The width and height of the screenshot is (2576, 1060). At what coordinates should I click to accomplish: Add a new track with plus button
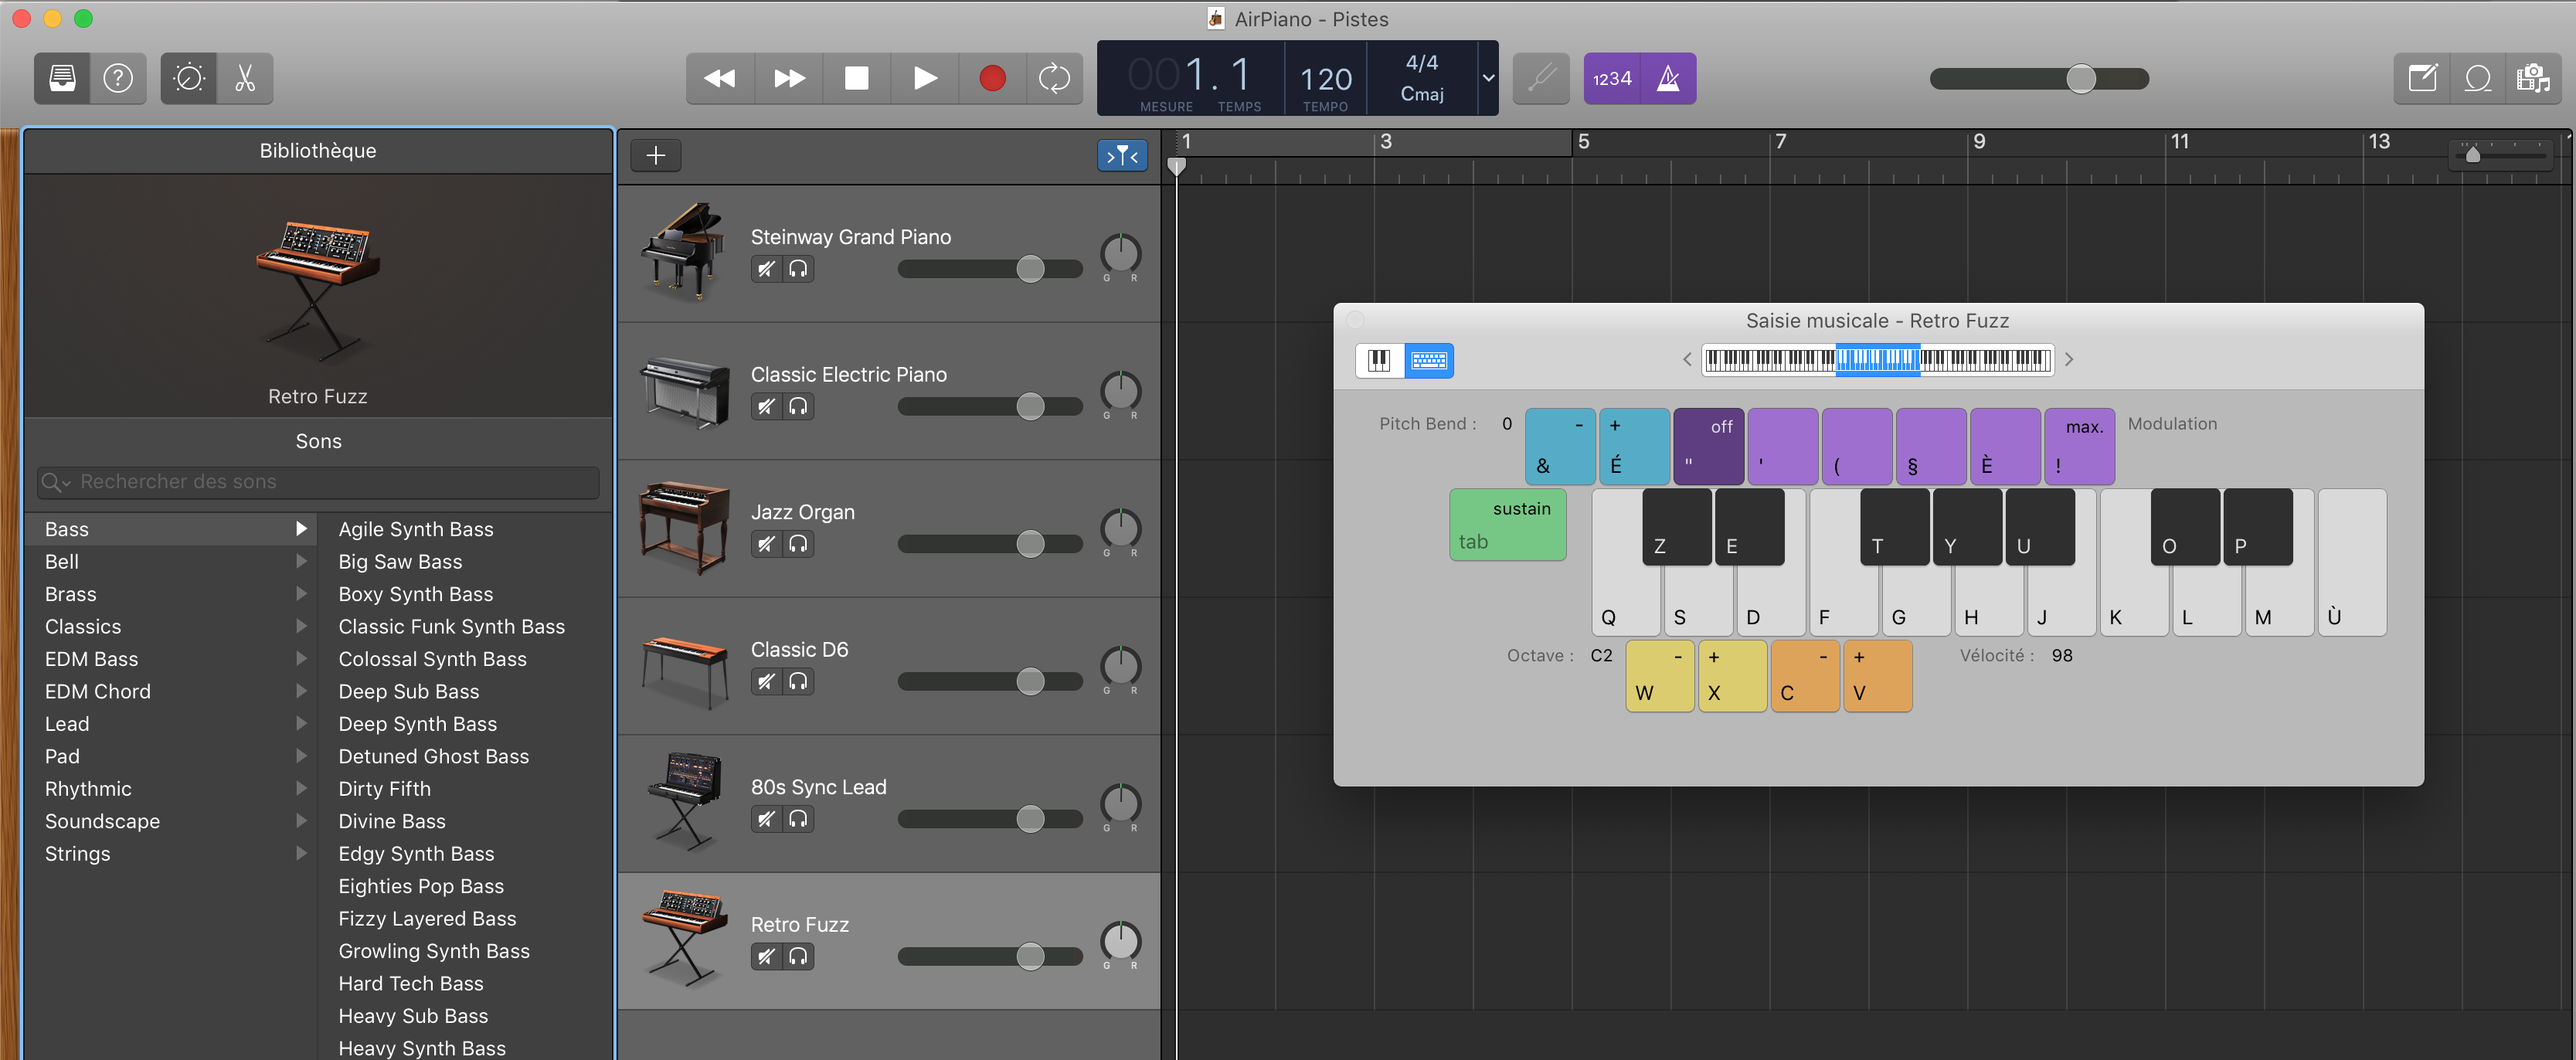655,155
